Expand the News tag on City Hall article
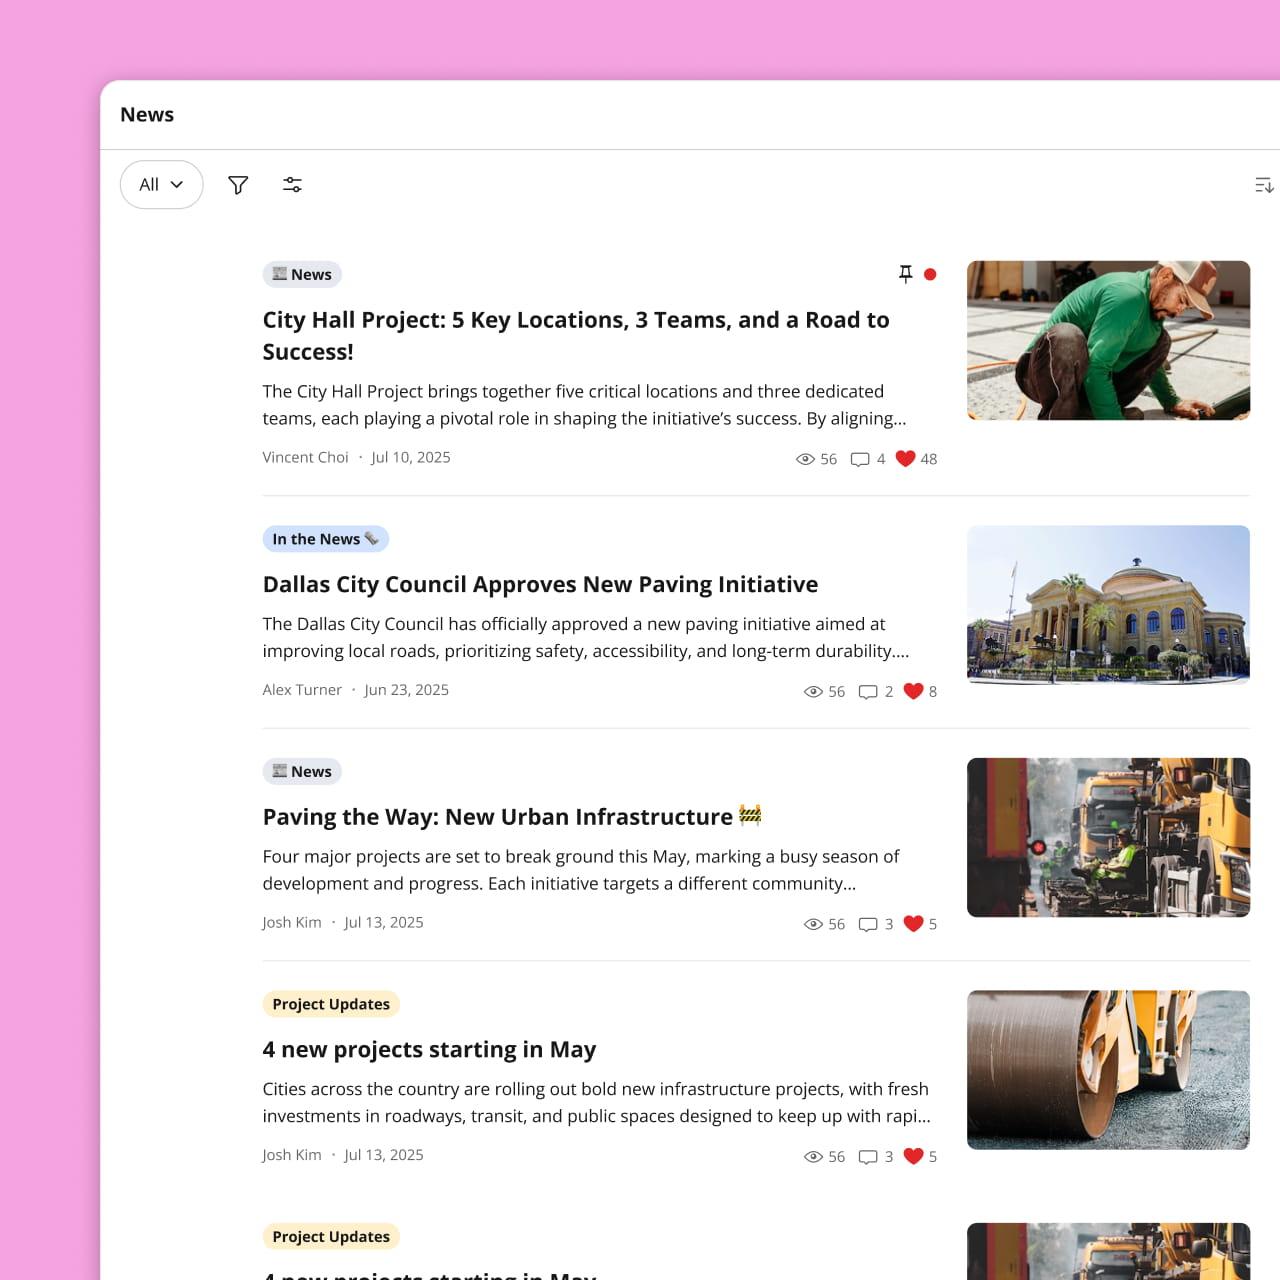 [301, 273]
